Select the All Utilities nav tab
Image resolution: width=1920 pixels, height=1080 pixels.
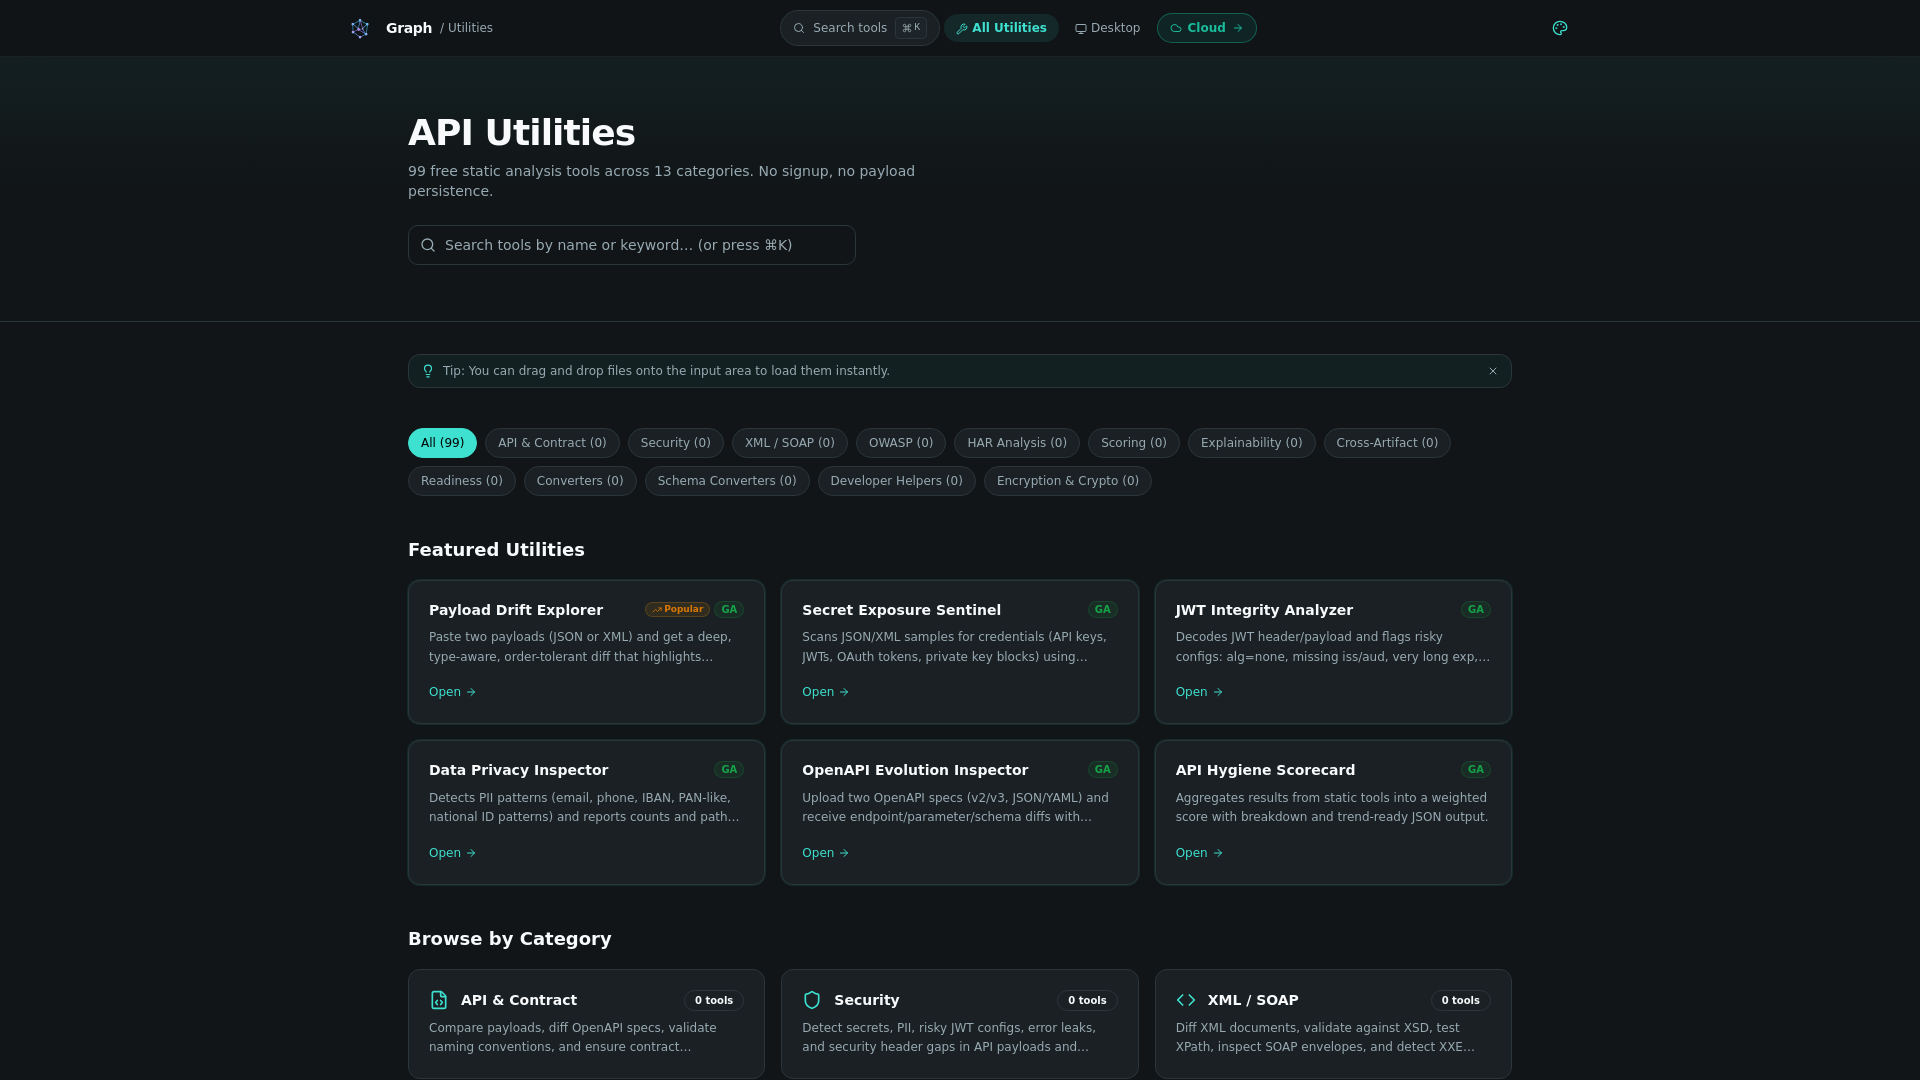click(x=1001, y=28)
